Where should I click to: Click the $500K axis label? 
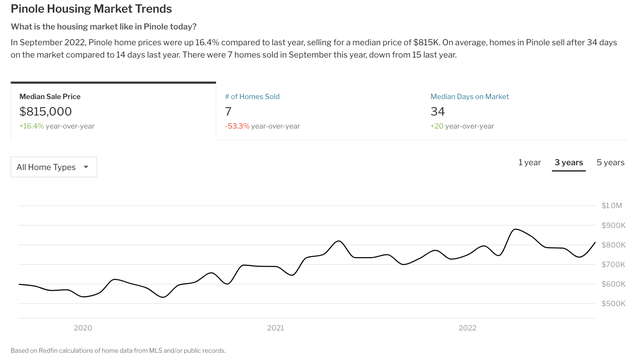tap(613, 303)
